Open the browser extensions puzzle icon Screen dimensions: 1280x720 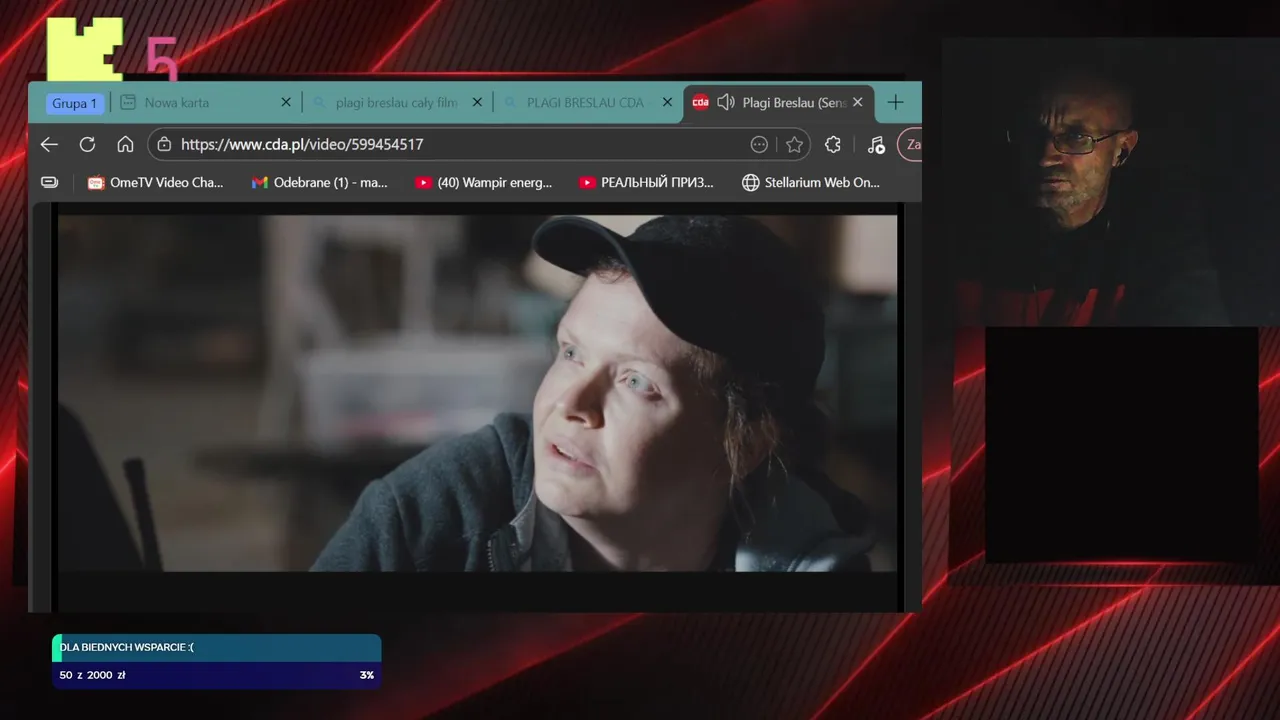coord(833,145)
